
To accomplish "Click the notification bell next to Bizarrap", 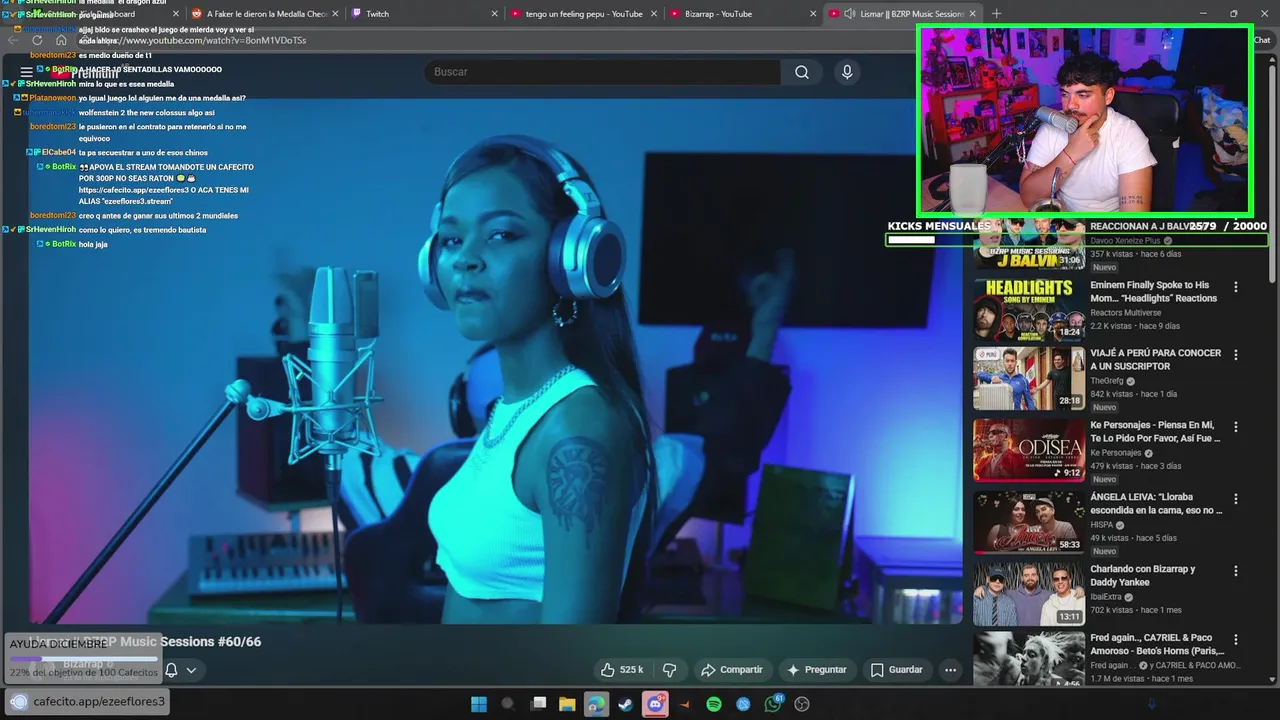I will point(171,670).
